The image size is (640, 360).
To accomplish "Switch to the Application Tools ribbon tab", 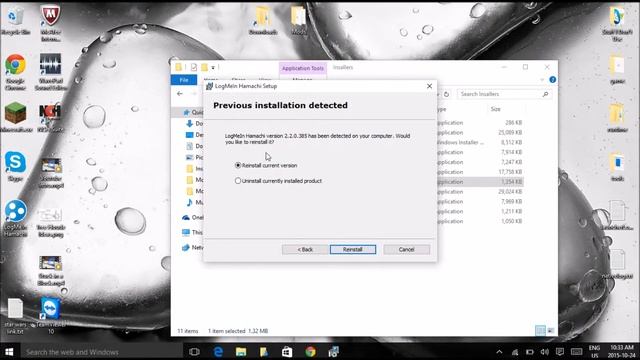I will coord(302,68).
